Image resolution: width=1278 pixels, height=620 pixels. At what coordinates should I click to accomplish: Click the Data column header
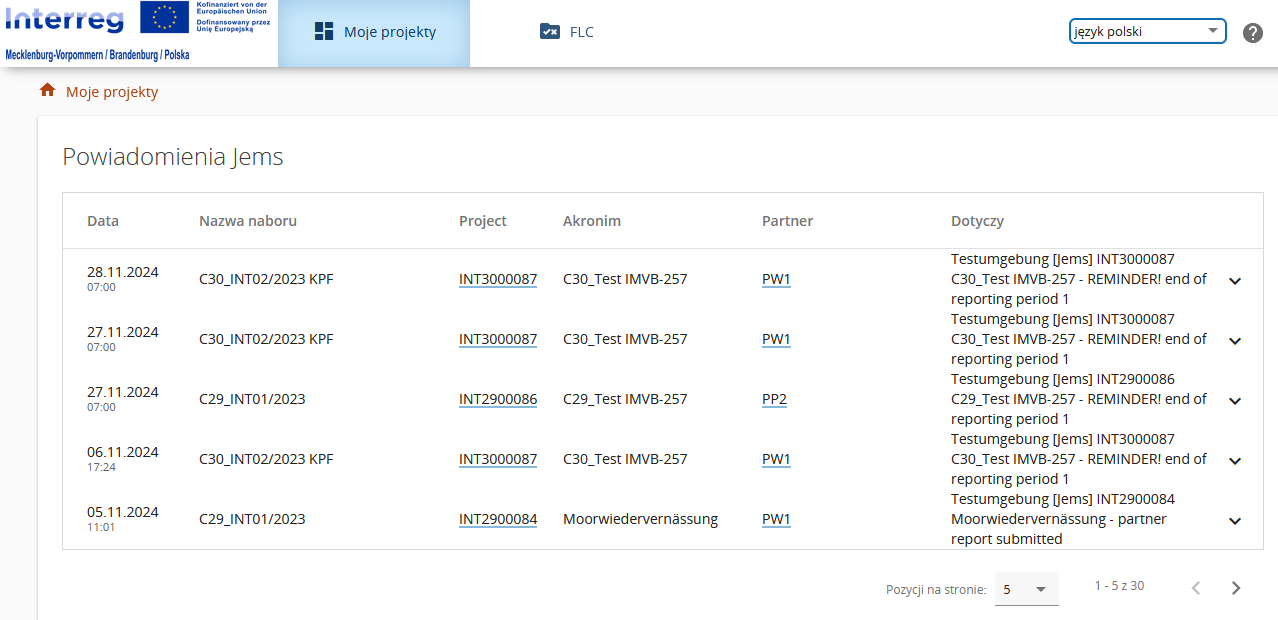point(103,221)
